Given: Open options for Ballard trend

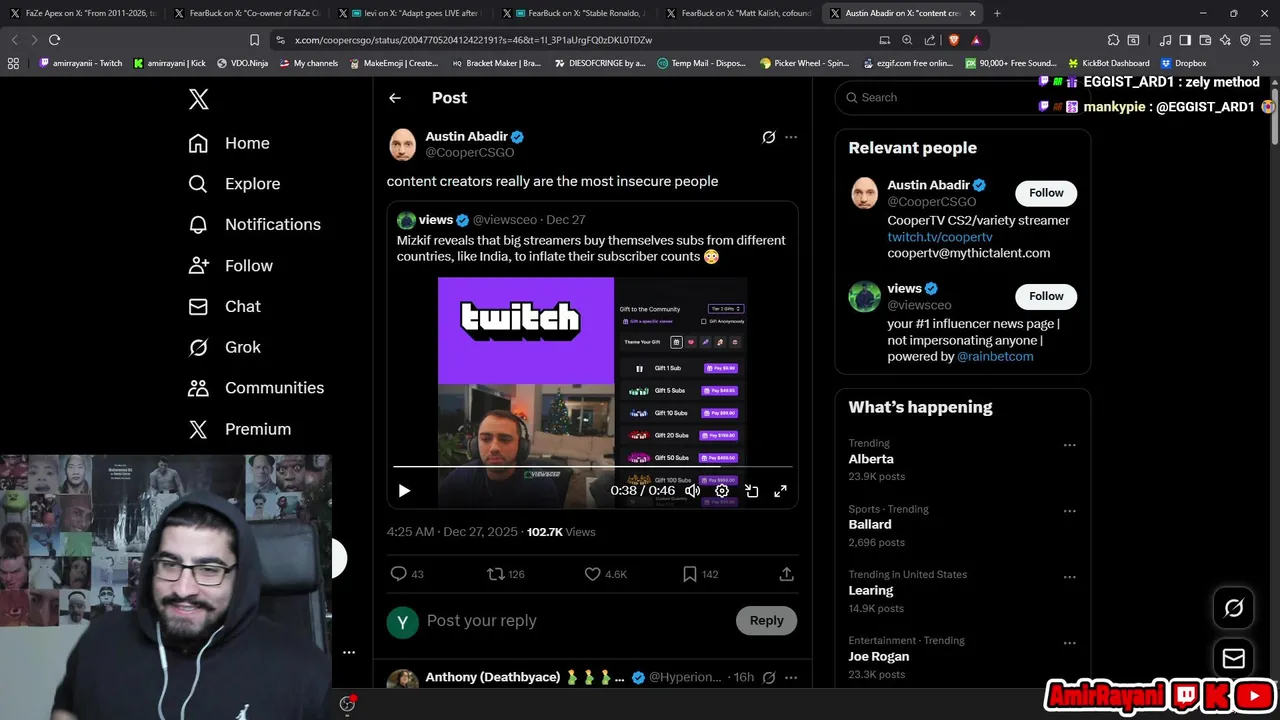Looking at the screenshot, I should click(x=1069, y=511).
